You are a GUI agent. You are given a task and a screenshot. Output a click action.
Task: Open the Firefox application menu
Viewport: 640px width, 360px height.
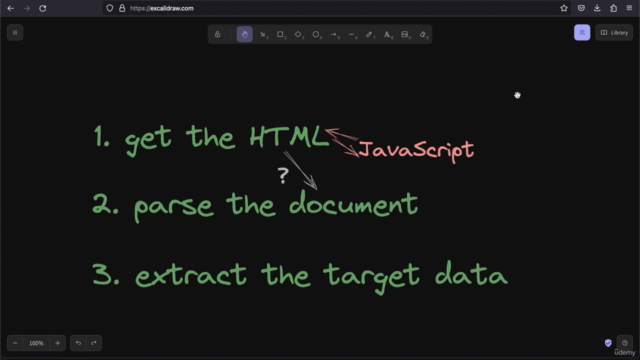[x=629, y=8]
